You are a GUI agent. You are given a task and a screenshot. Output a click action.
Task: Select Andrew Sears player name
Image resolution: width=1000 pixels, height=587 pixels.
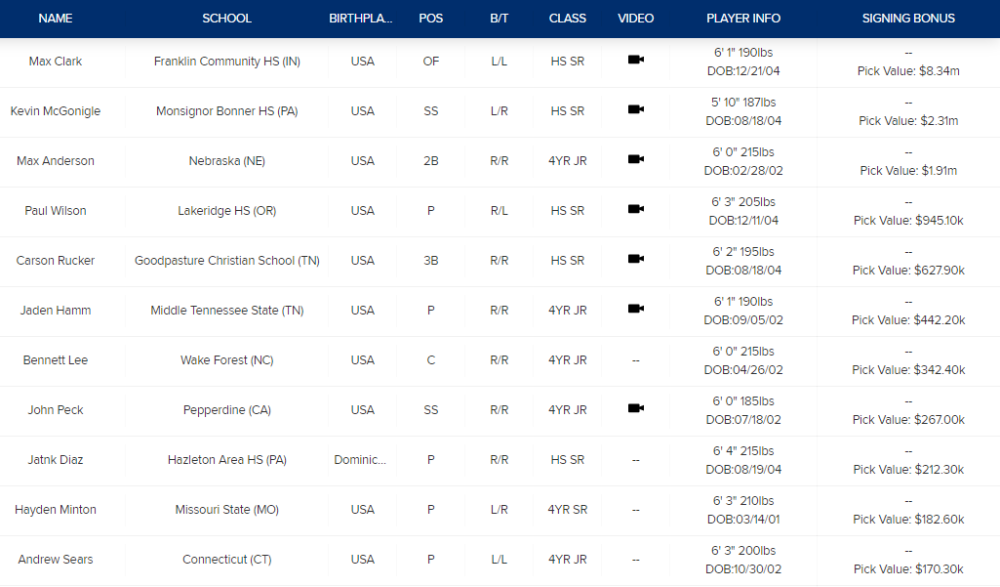[56, 559]
